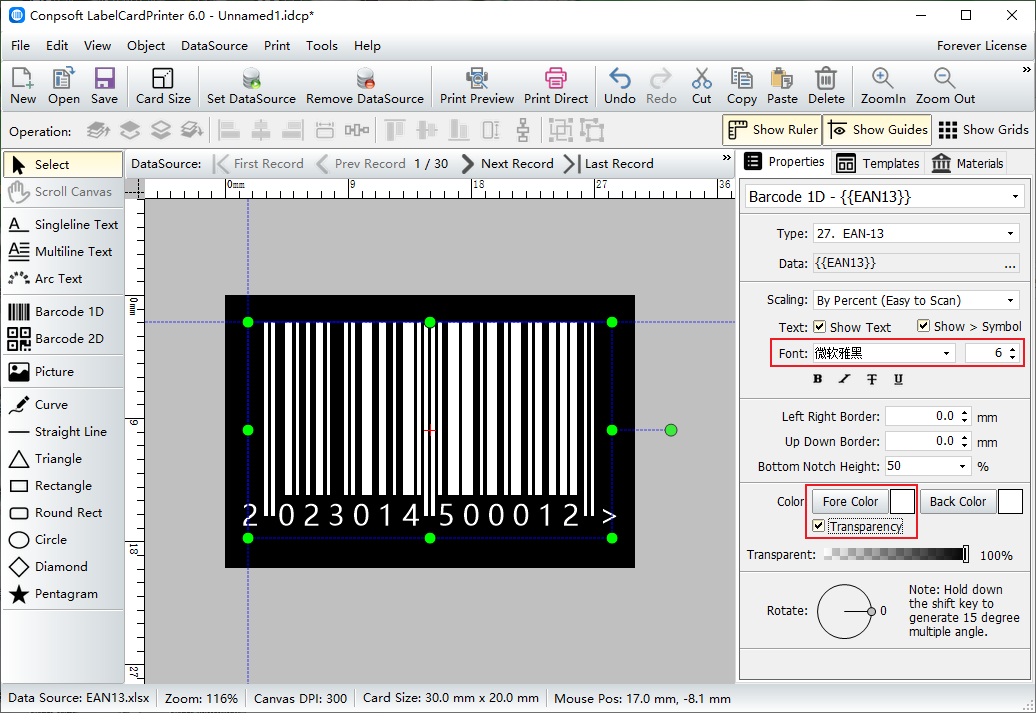Delete the selected barcode
The image size is (1036, 713).
coord(826,86)
